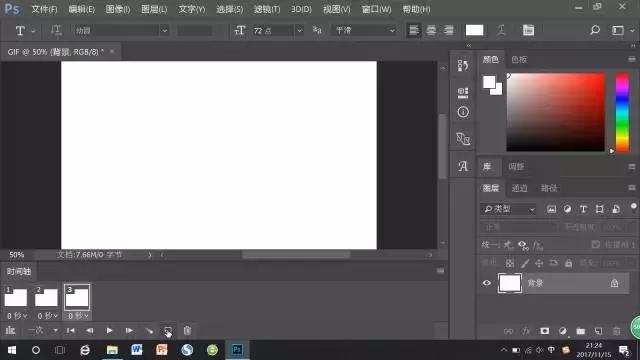The height and width of the screenshot is (360, 640).
Task: Select timeline frame 1 thumbnail
Action: coord(16,297)
